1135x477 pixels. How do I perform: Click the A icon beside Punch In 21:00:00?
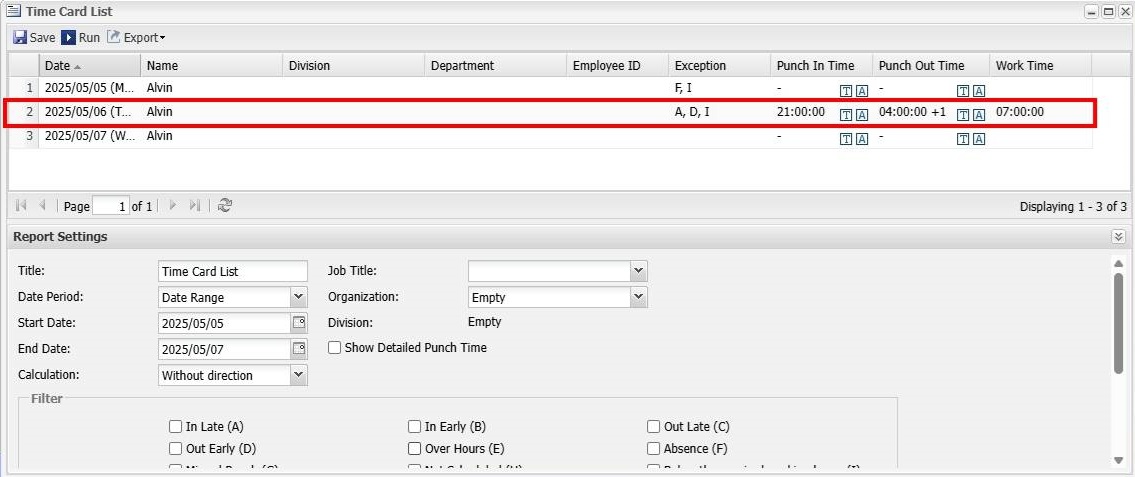point(861,114)
